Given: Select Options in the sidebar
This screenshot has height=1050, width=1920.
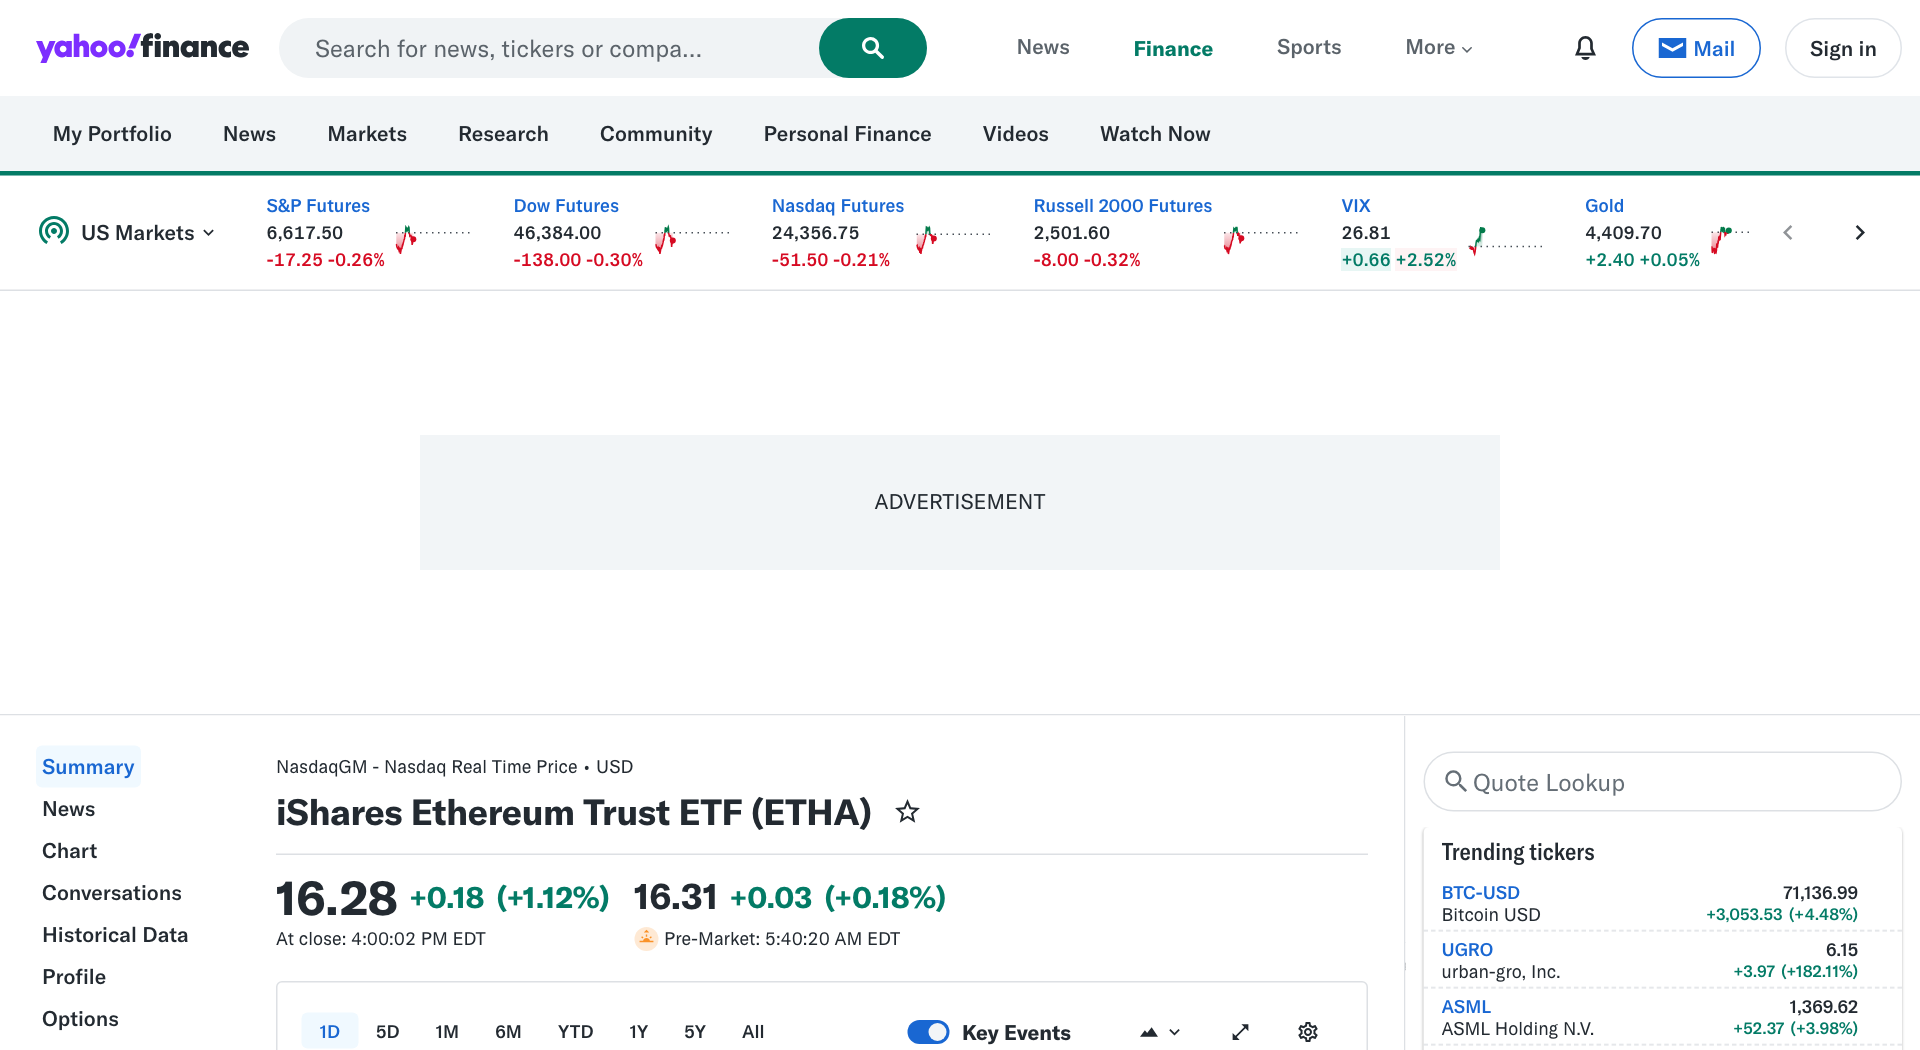Looking at the screenshot, I should pos(80,1019).
